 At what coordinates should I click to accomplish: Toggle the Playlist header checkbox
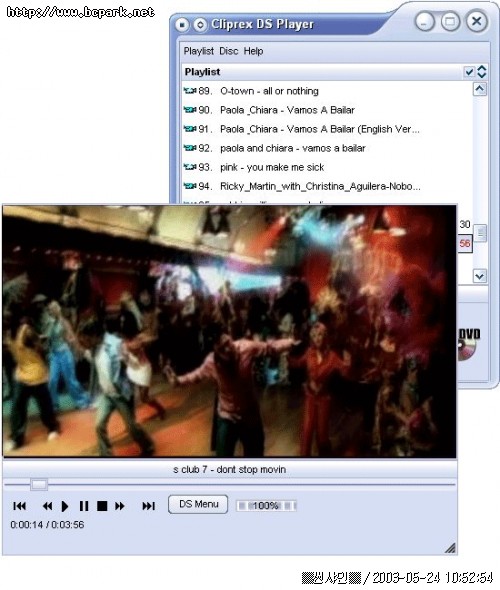469,71
